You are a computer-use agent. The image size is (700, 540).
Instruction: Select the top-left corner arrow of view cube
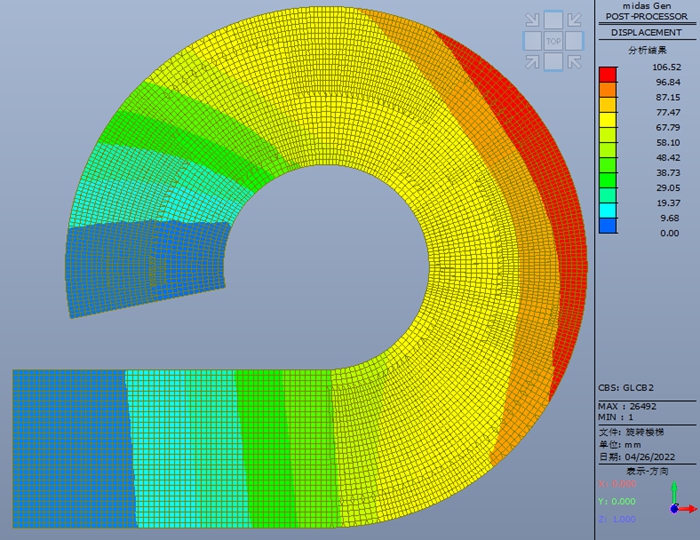point(532,20)
